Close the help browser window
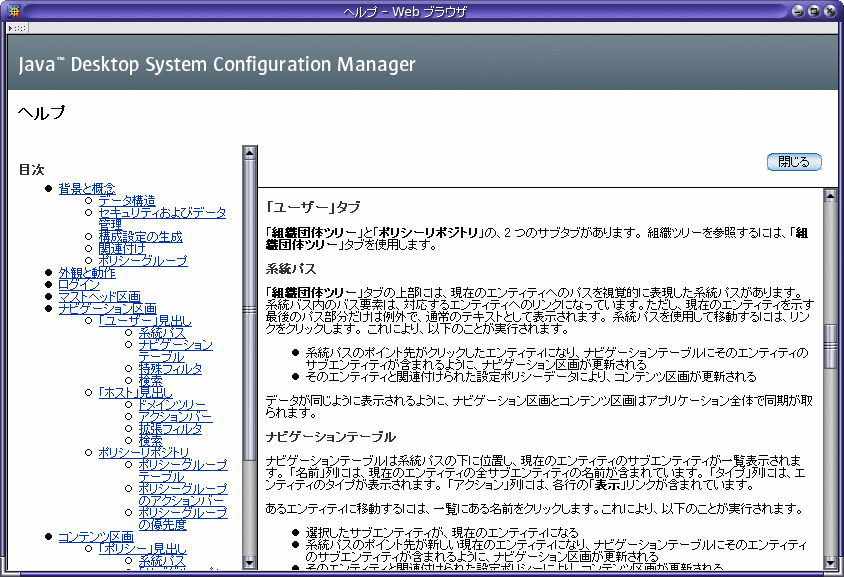Viewport: 844px width, 577px height. [x=830, y=10]
